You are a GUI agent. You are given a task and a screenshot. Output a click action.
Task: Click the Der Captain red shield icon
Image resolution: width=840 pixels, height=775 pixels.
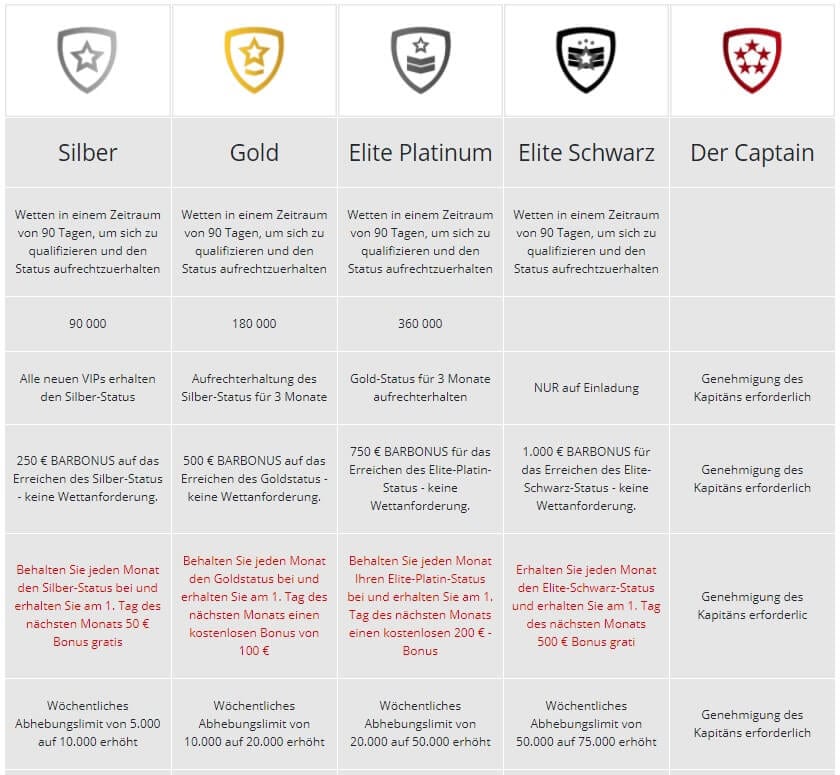pyautogui.click(x=752, y=60)
